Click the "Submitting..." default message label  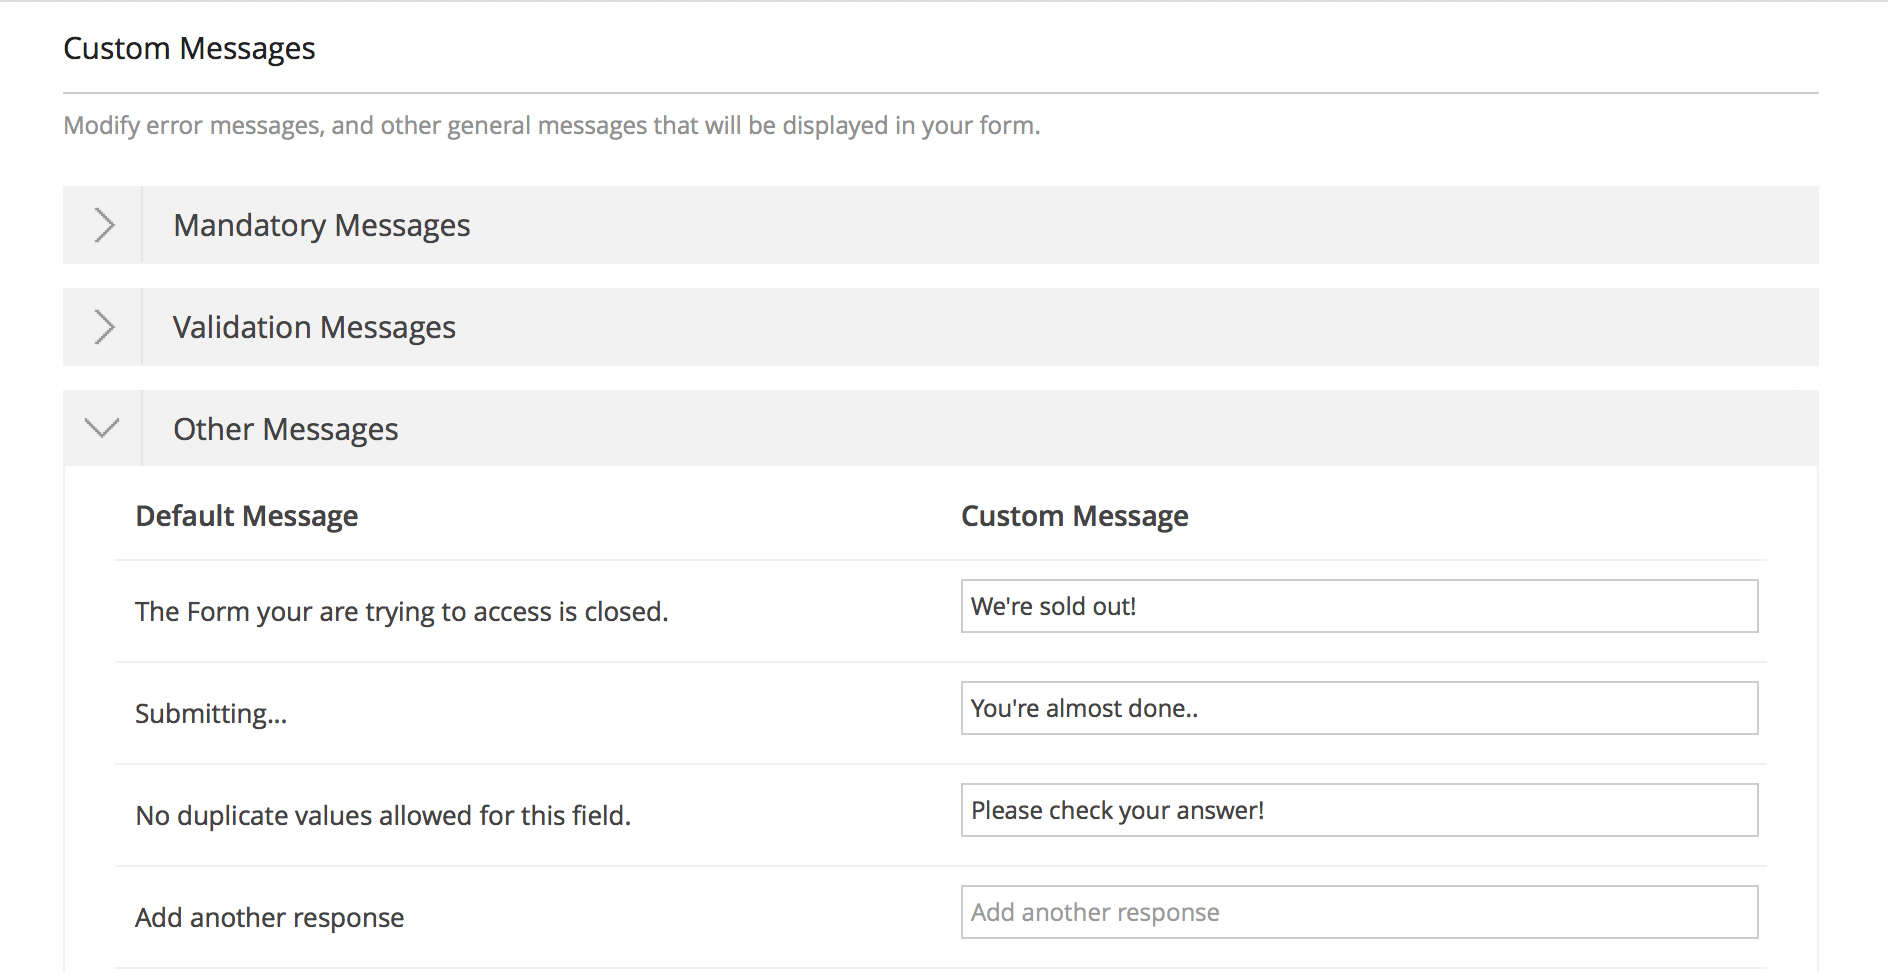tap(211, 714)
